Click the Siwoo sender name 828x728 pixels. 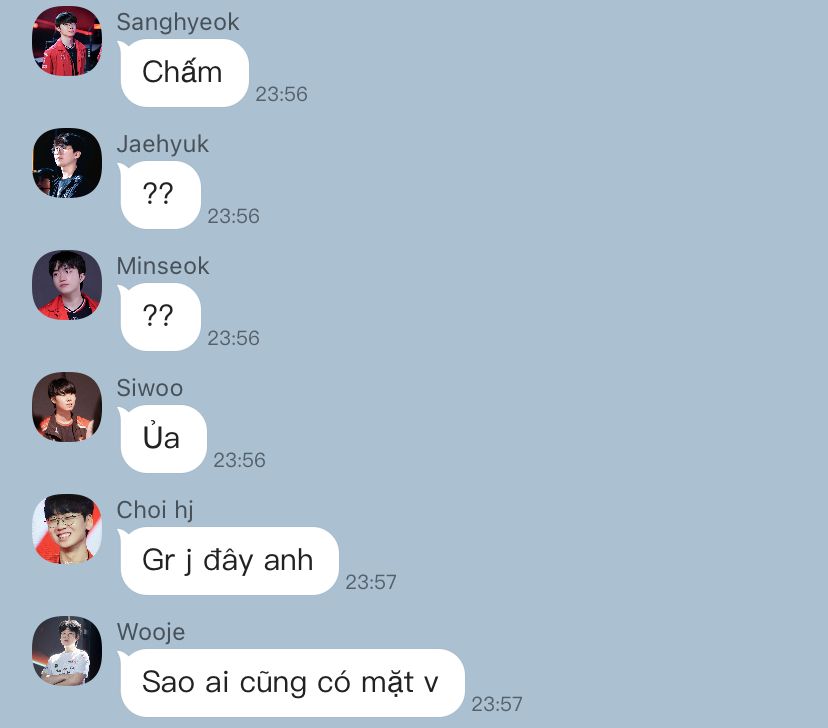(150, 388)
